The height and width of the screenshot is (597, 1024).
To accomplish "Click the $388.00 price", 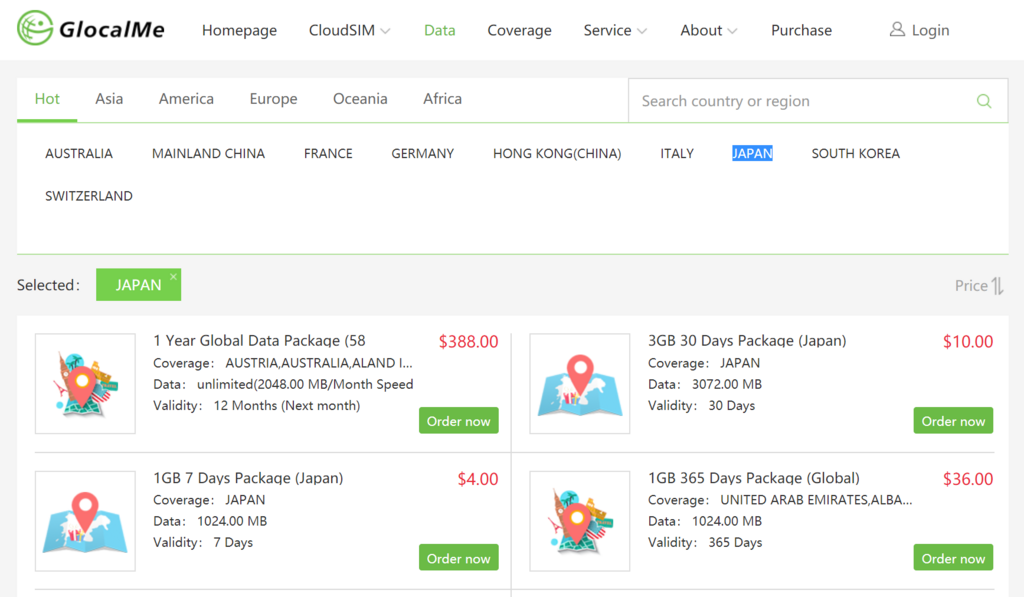I will pos(468,342).
